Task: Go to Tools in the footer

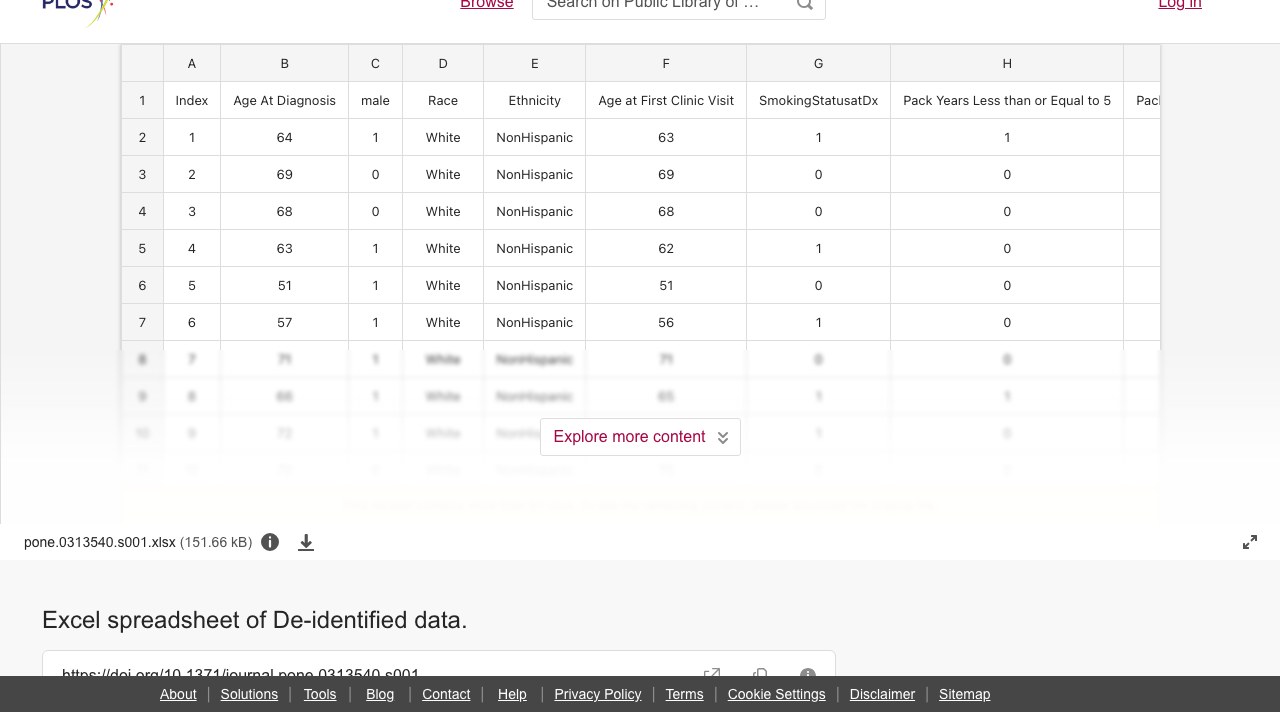Action: pyautogui.click(x=320, y=694)
